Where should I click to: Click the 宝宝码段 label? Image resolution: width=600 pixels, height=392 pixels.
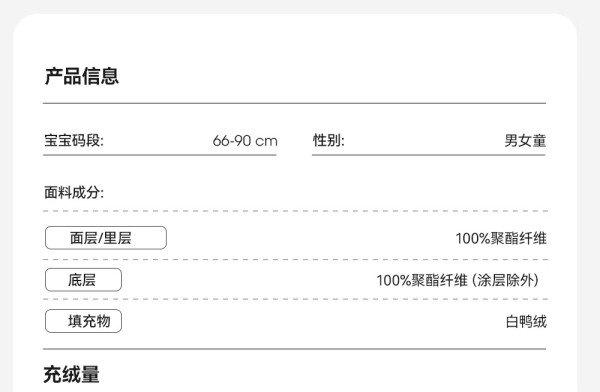pyautogui.click(x=74, y=140)
